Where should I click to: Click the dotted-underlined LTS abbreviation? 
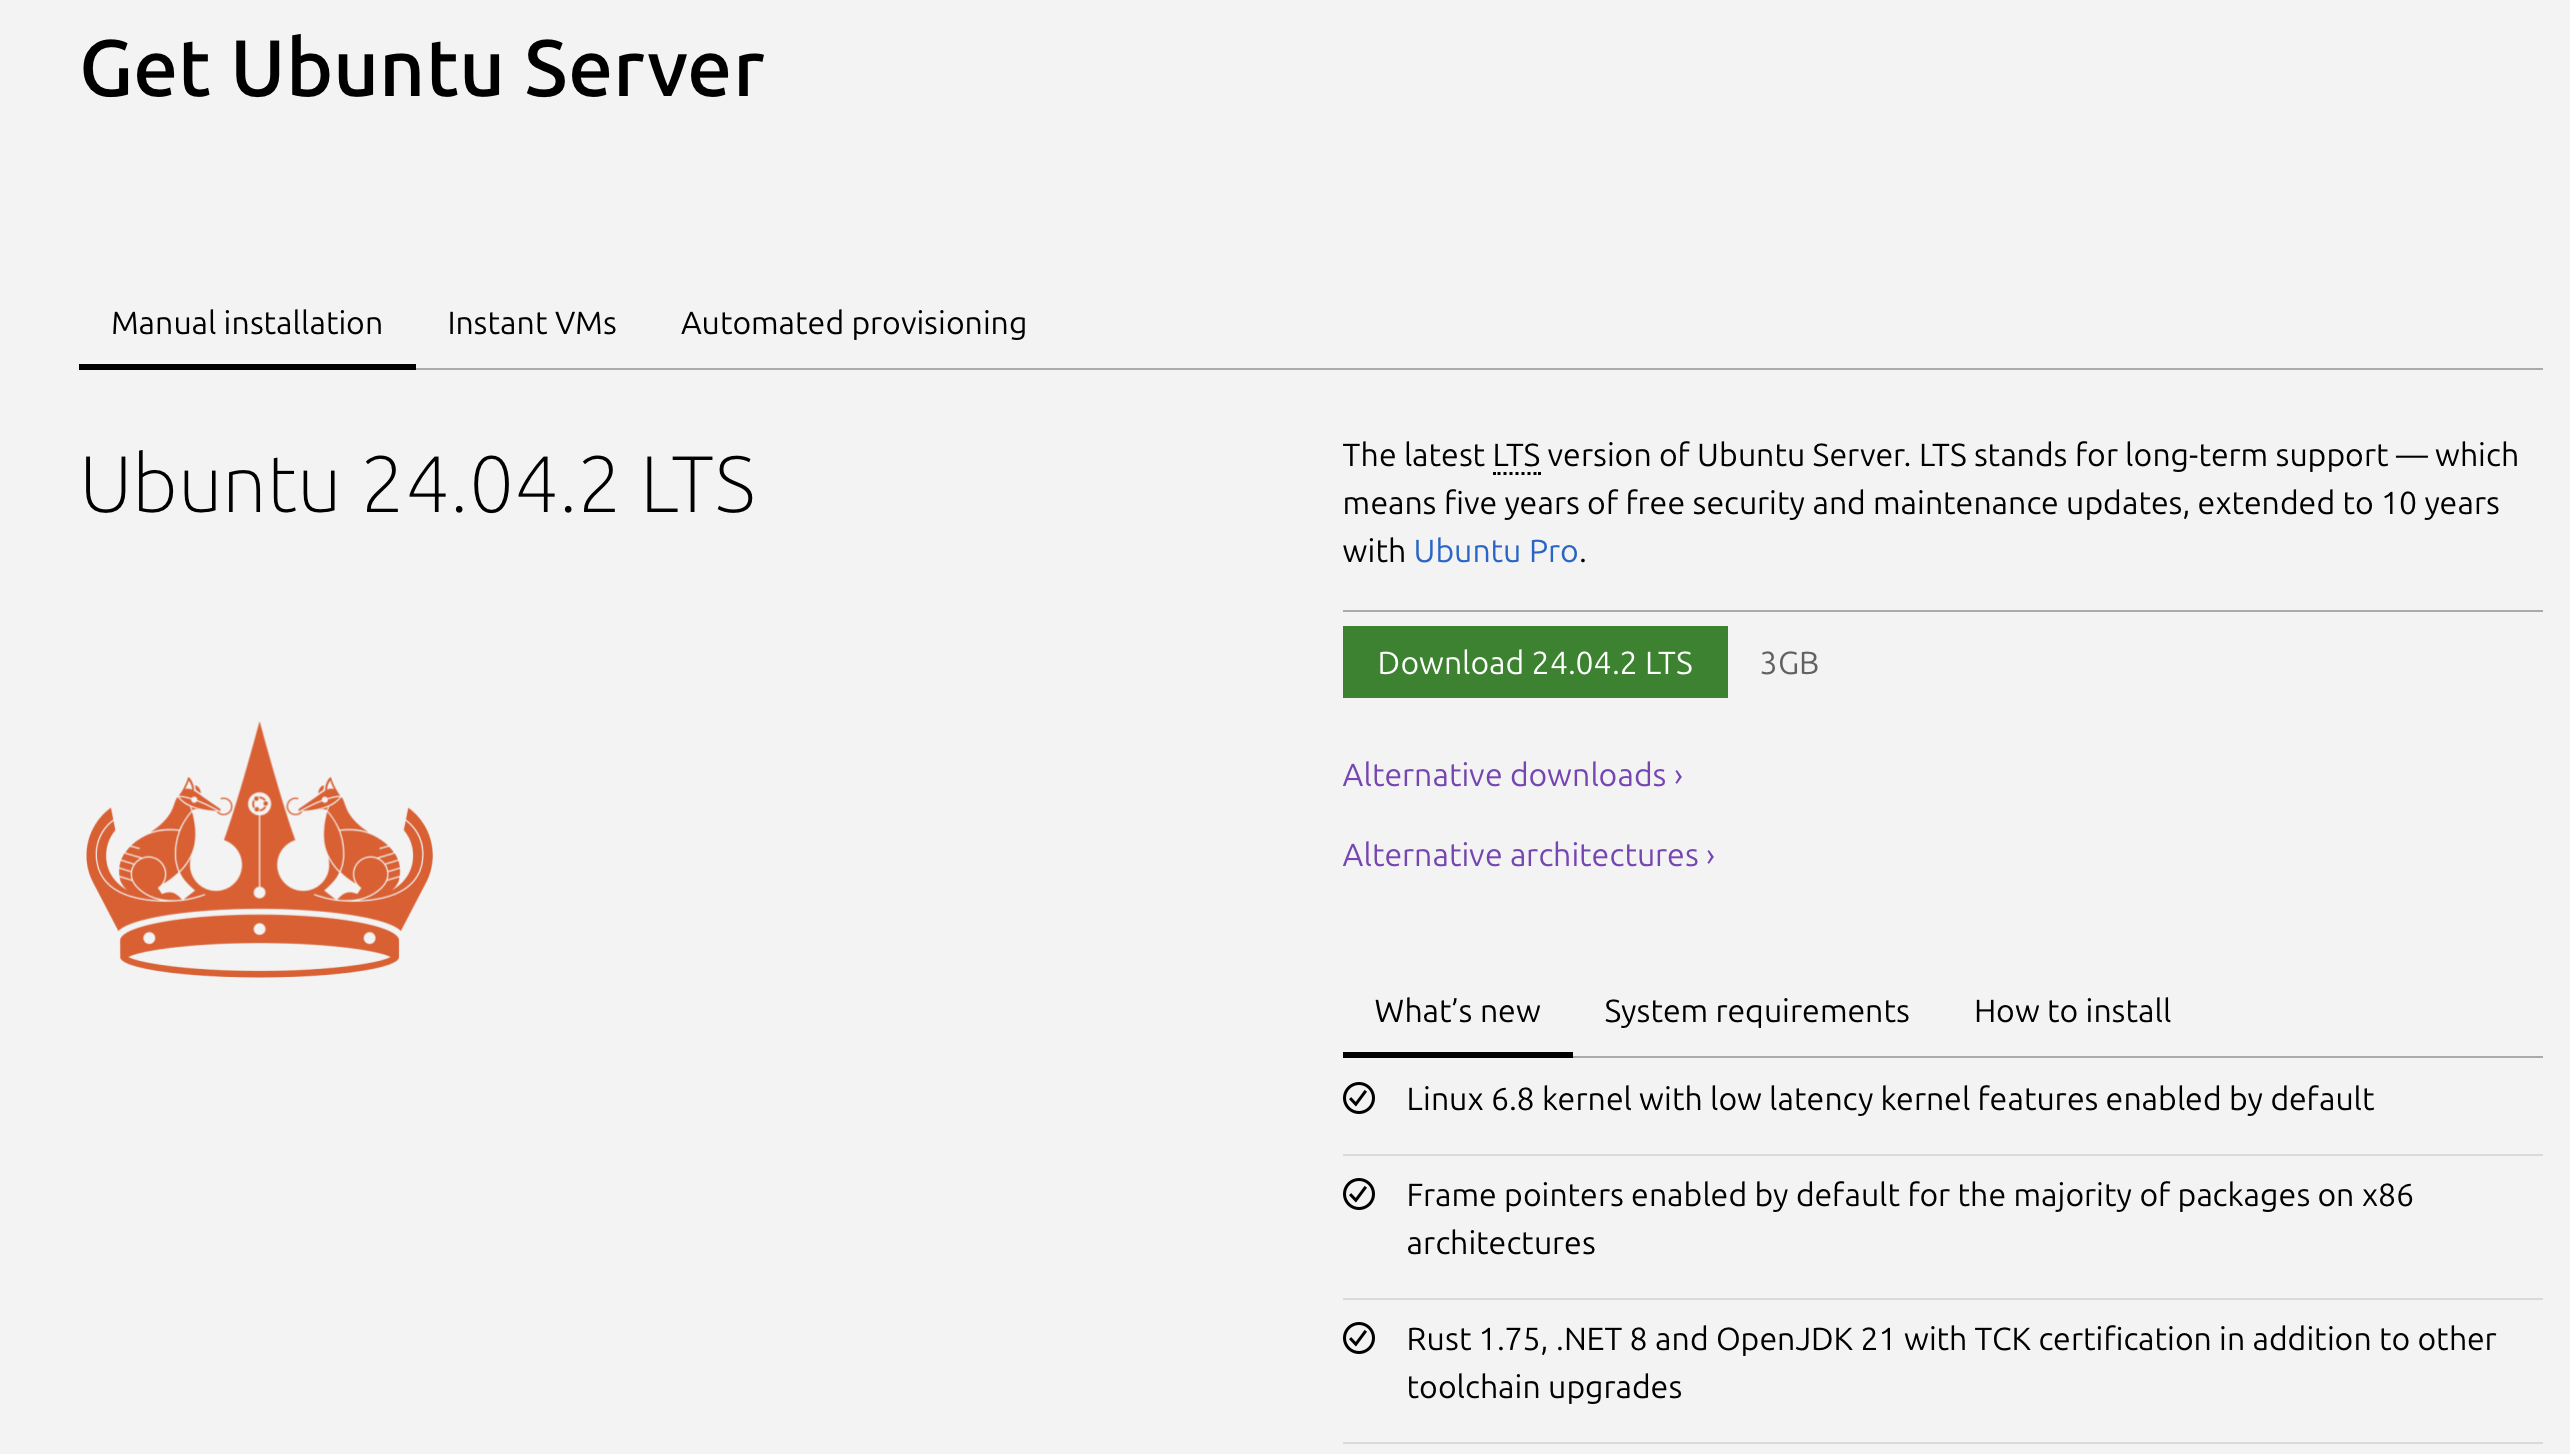pyautogui.click(x=1516, y=456)
